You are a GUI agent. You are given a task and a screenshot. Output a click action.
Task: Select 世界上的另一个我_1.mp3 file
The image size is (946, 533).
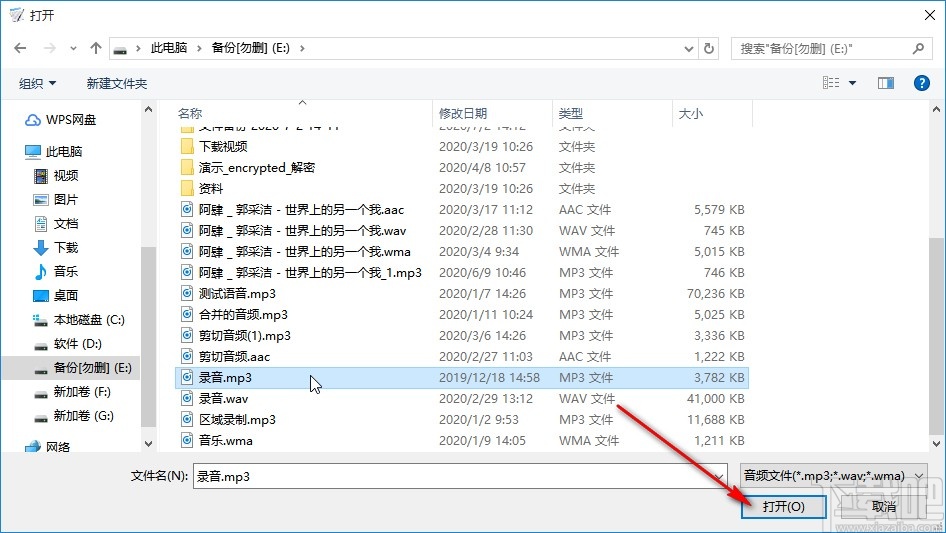click(310, 273)
